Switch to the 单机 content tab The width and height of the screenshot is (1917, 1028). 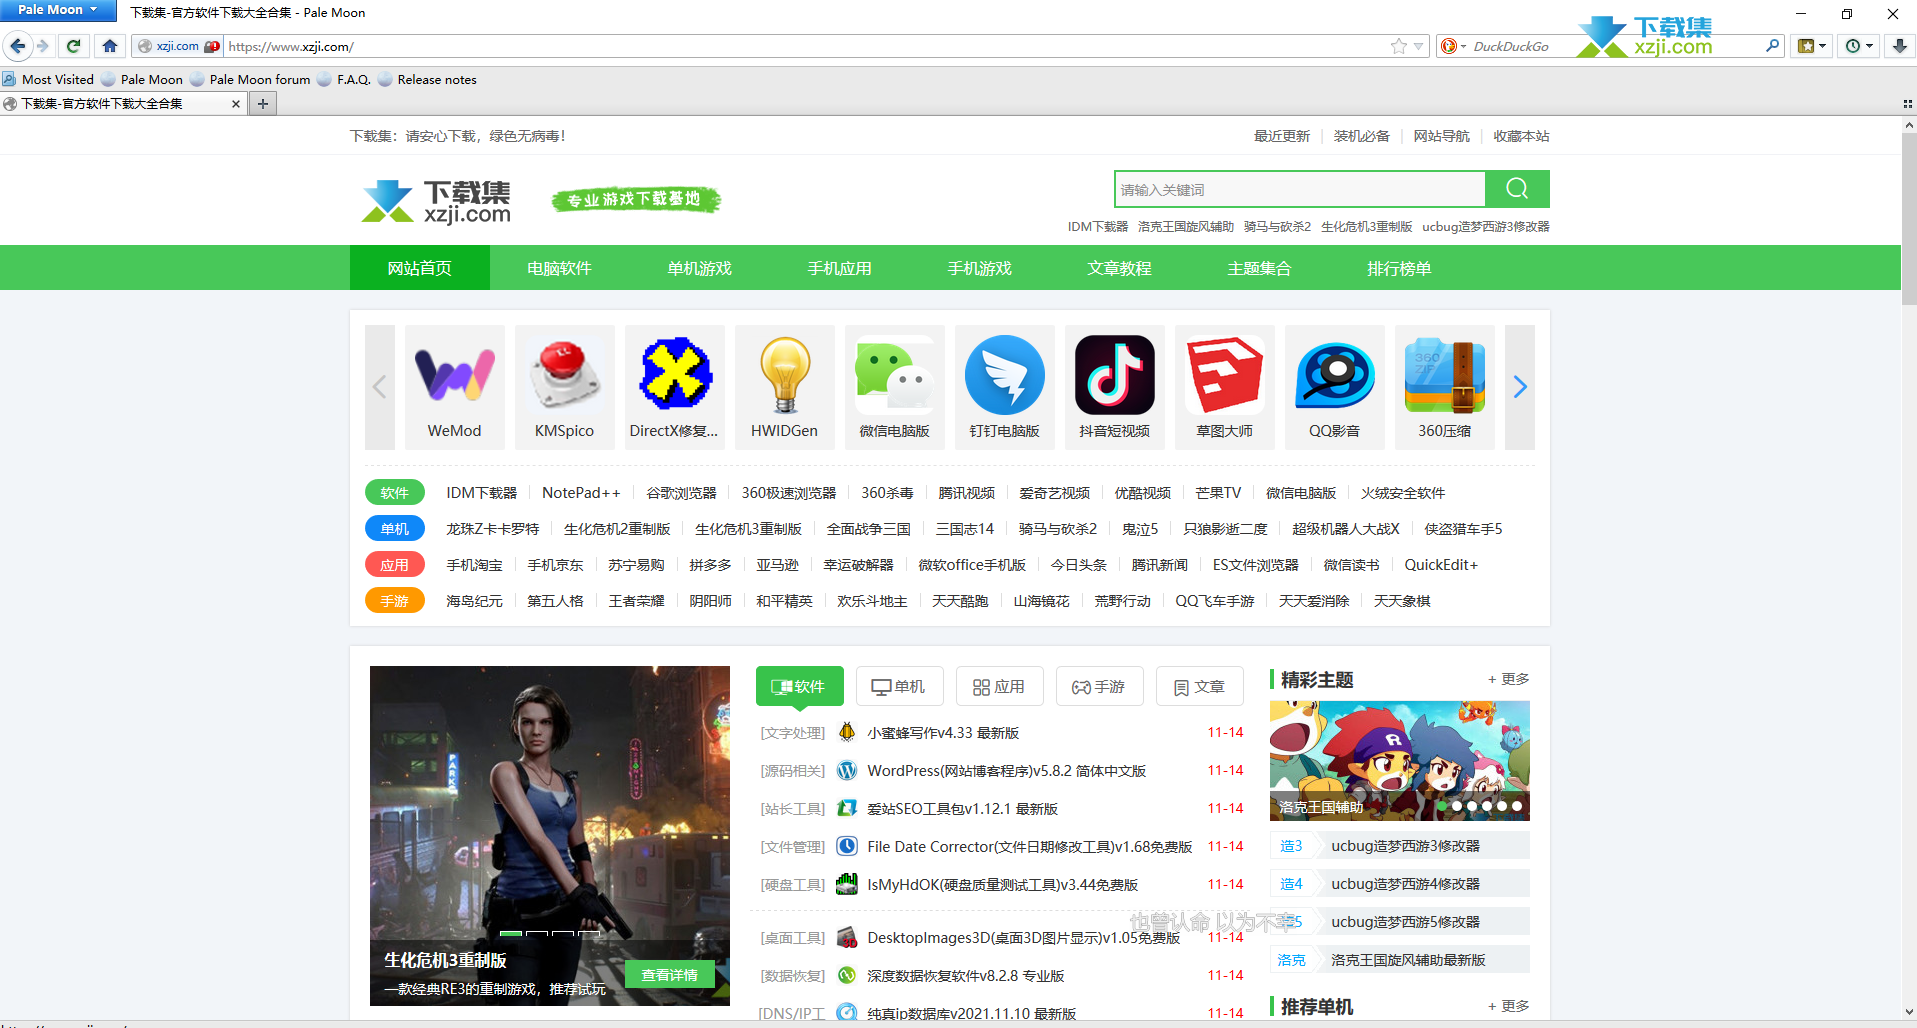click(x=900, y=687)
